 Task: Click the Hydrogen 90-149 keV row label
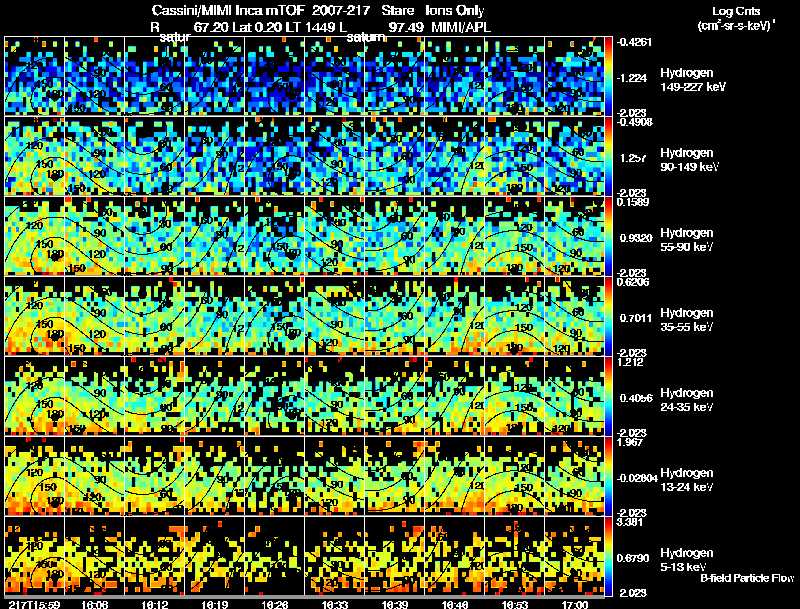689,160
